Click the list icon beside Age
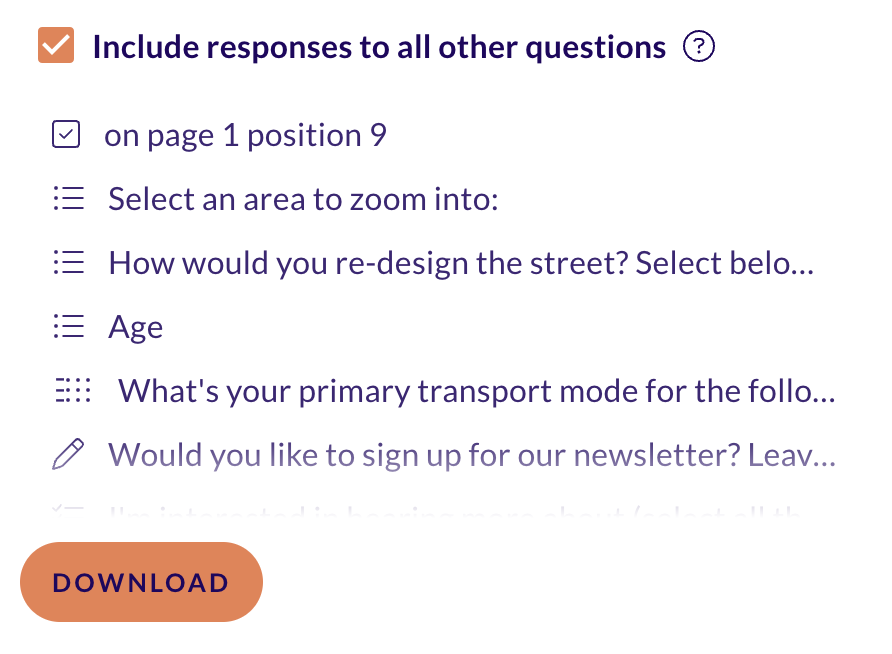 tap(69, 326)
